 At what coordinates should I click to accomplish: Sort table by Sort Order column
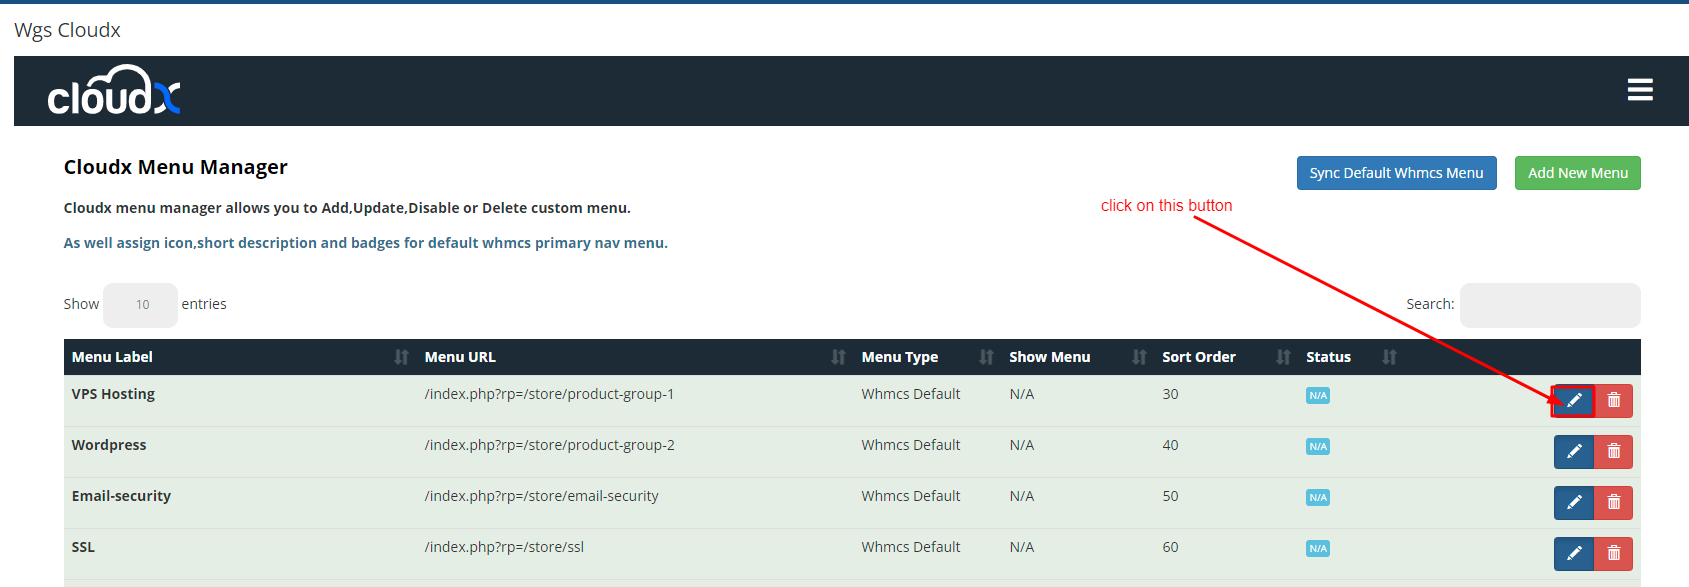[x=1198, y=357]
